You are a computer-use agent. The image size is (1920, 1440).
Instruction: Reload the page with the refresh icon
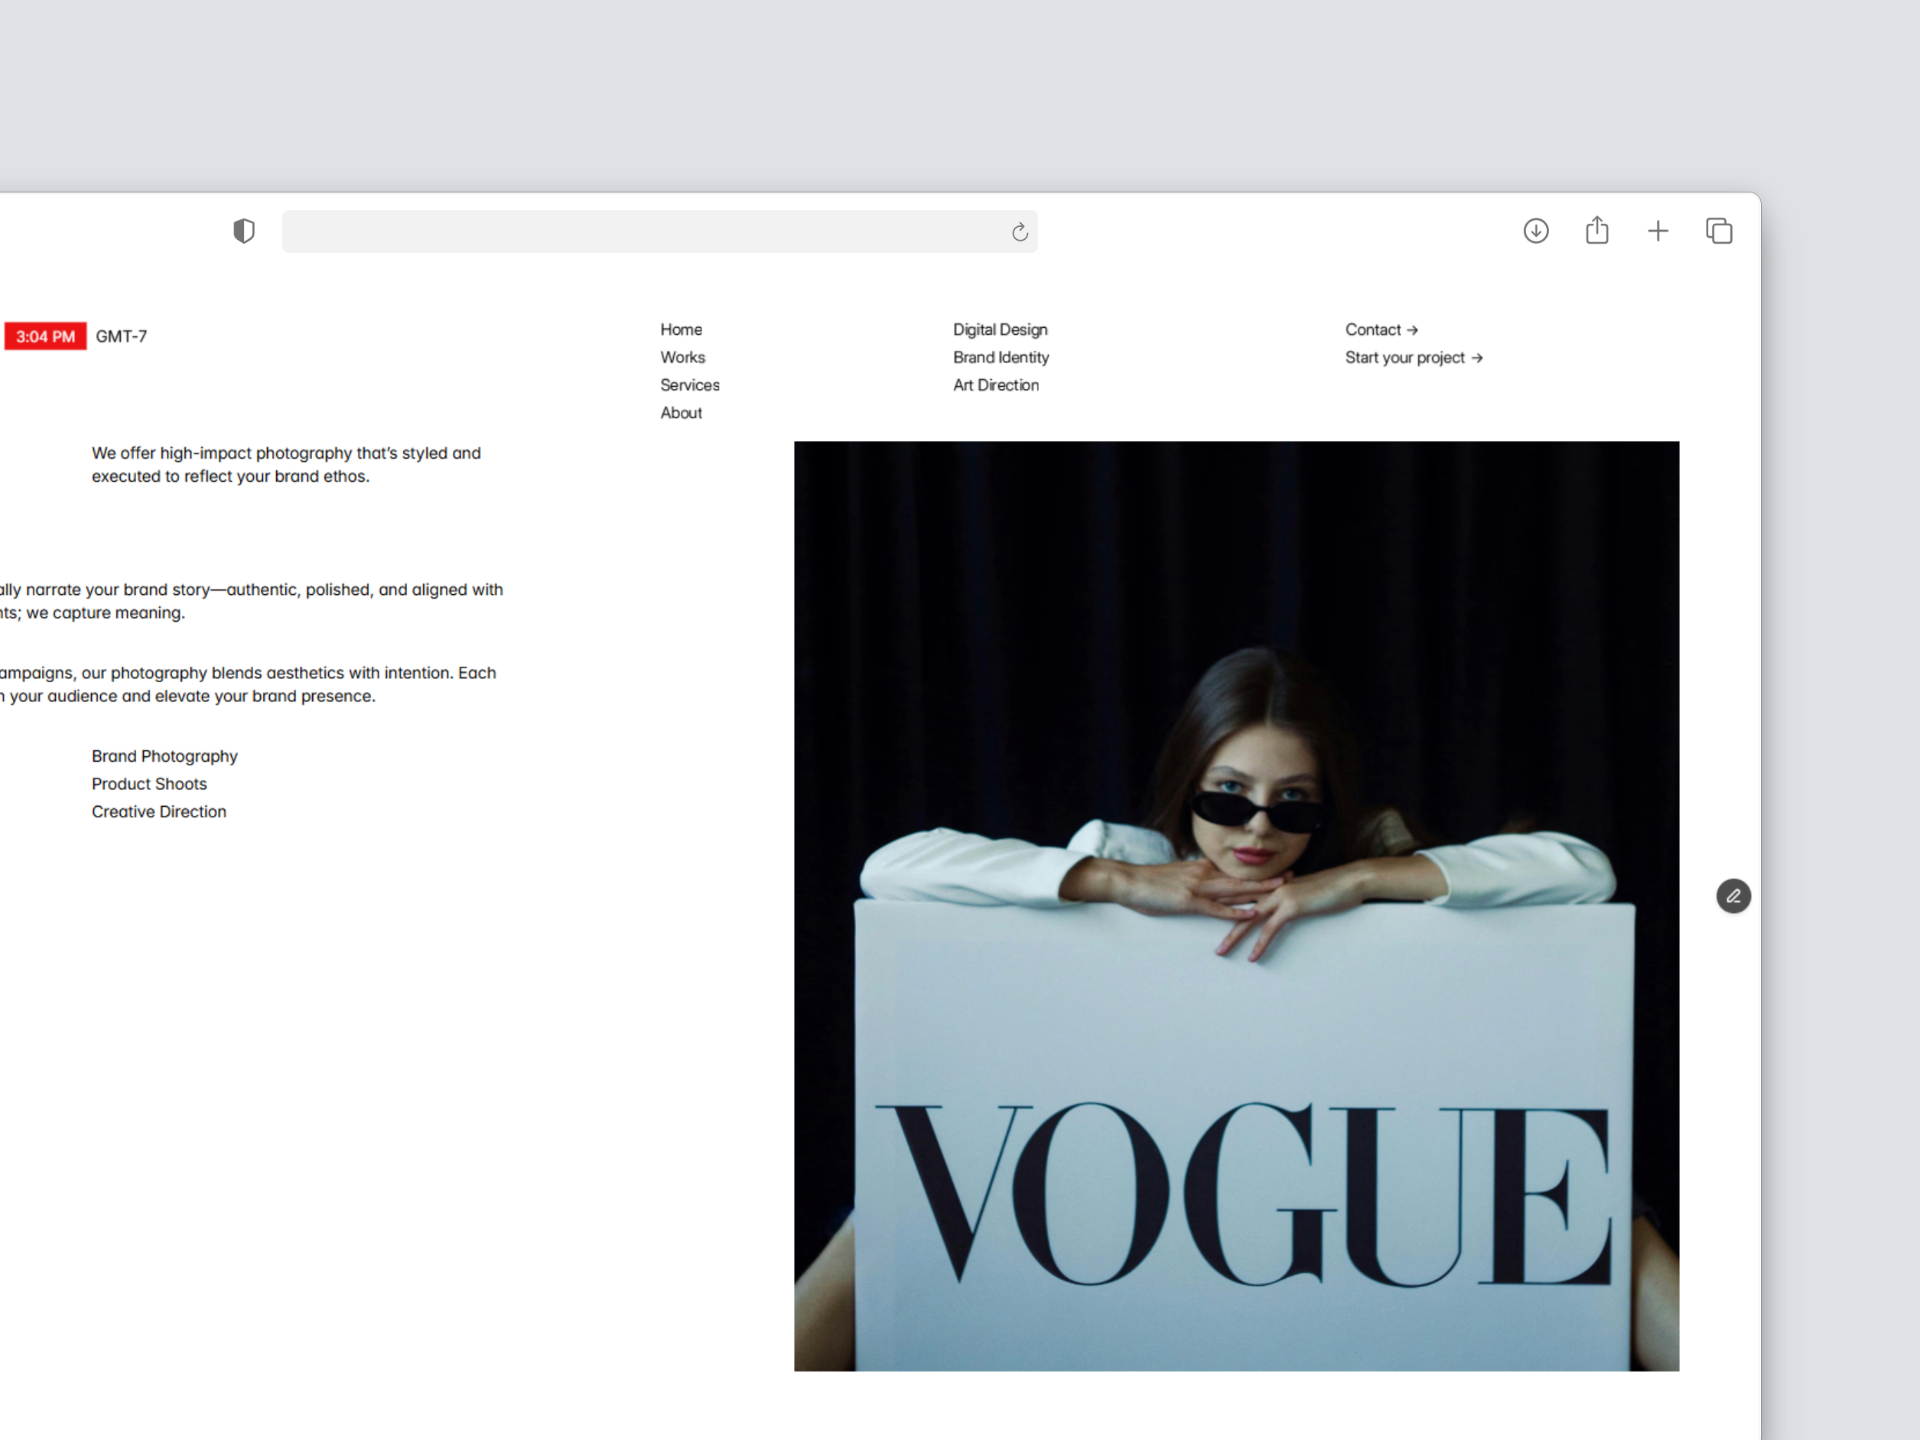(x=1019, y=232)
